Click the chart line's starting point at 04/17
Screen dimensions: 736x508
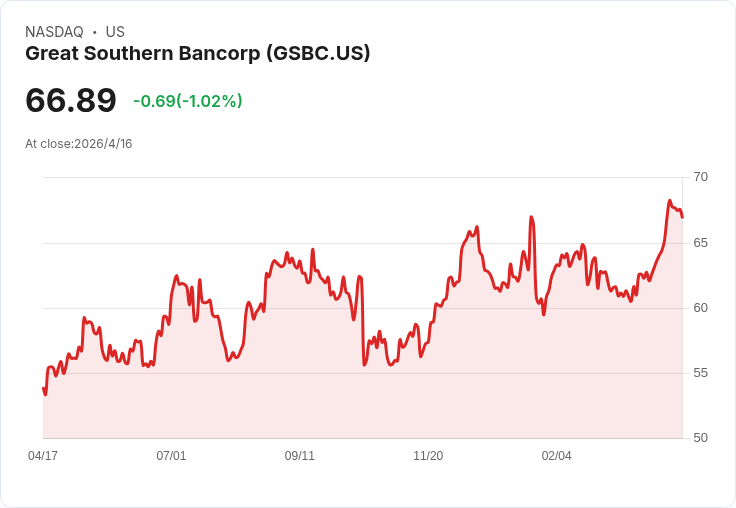[44, 388]
